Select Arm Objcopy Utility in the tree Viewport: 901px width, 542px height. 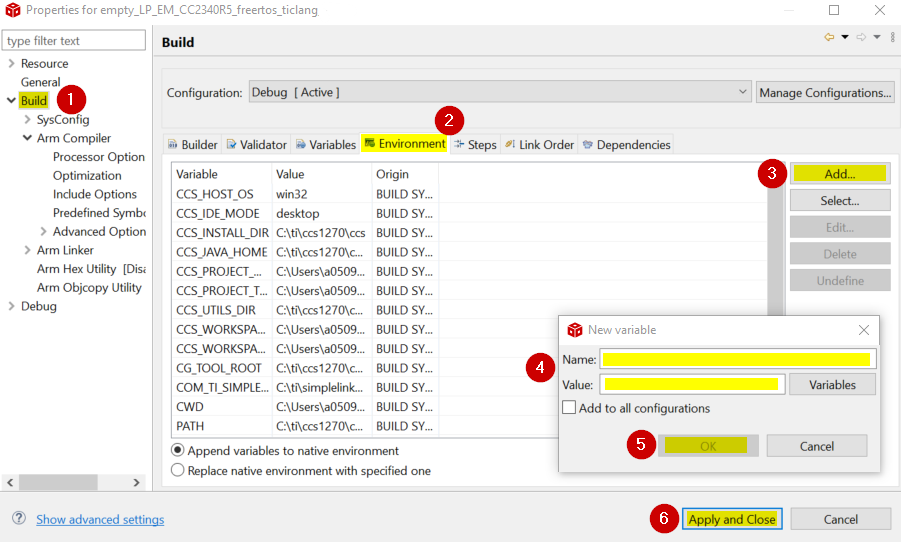point(89,287)
